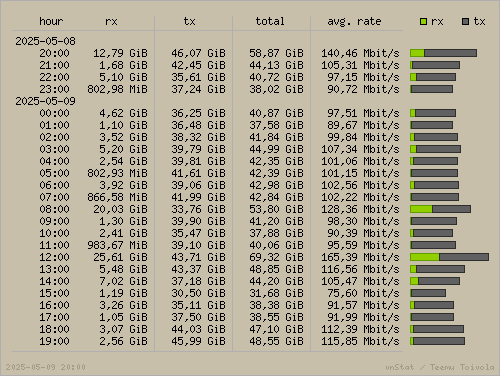Image resolution: width=500 pixels, height=376 pixels.
Task: Click avg rate 165,39 Mbit/s
Action: (x=360, y=257)
